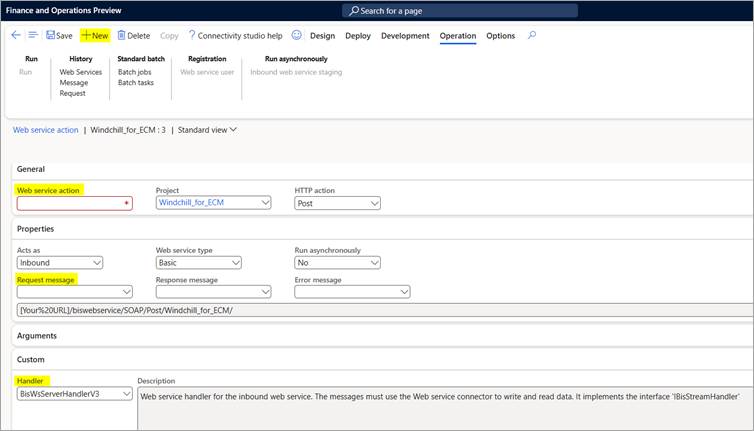Open the Design tab
Image resolution: width=754 pixels, height=431 pixels.
[322, 36]
